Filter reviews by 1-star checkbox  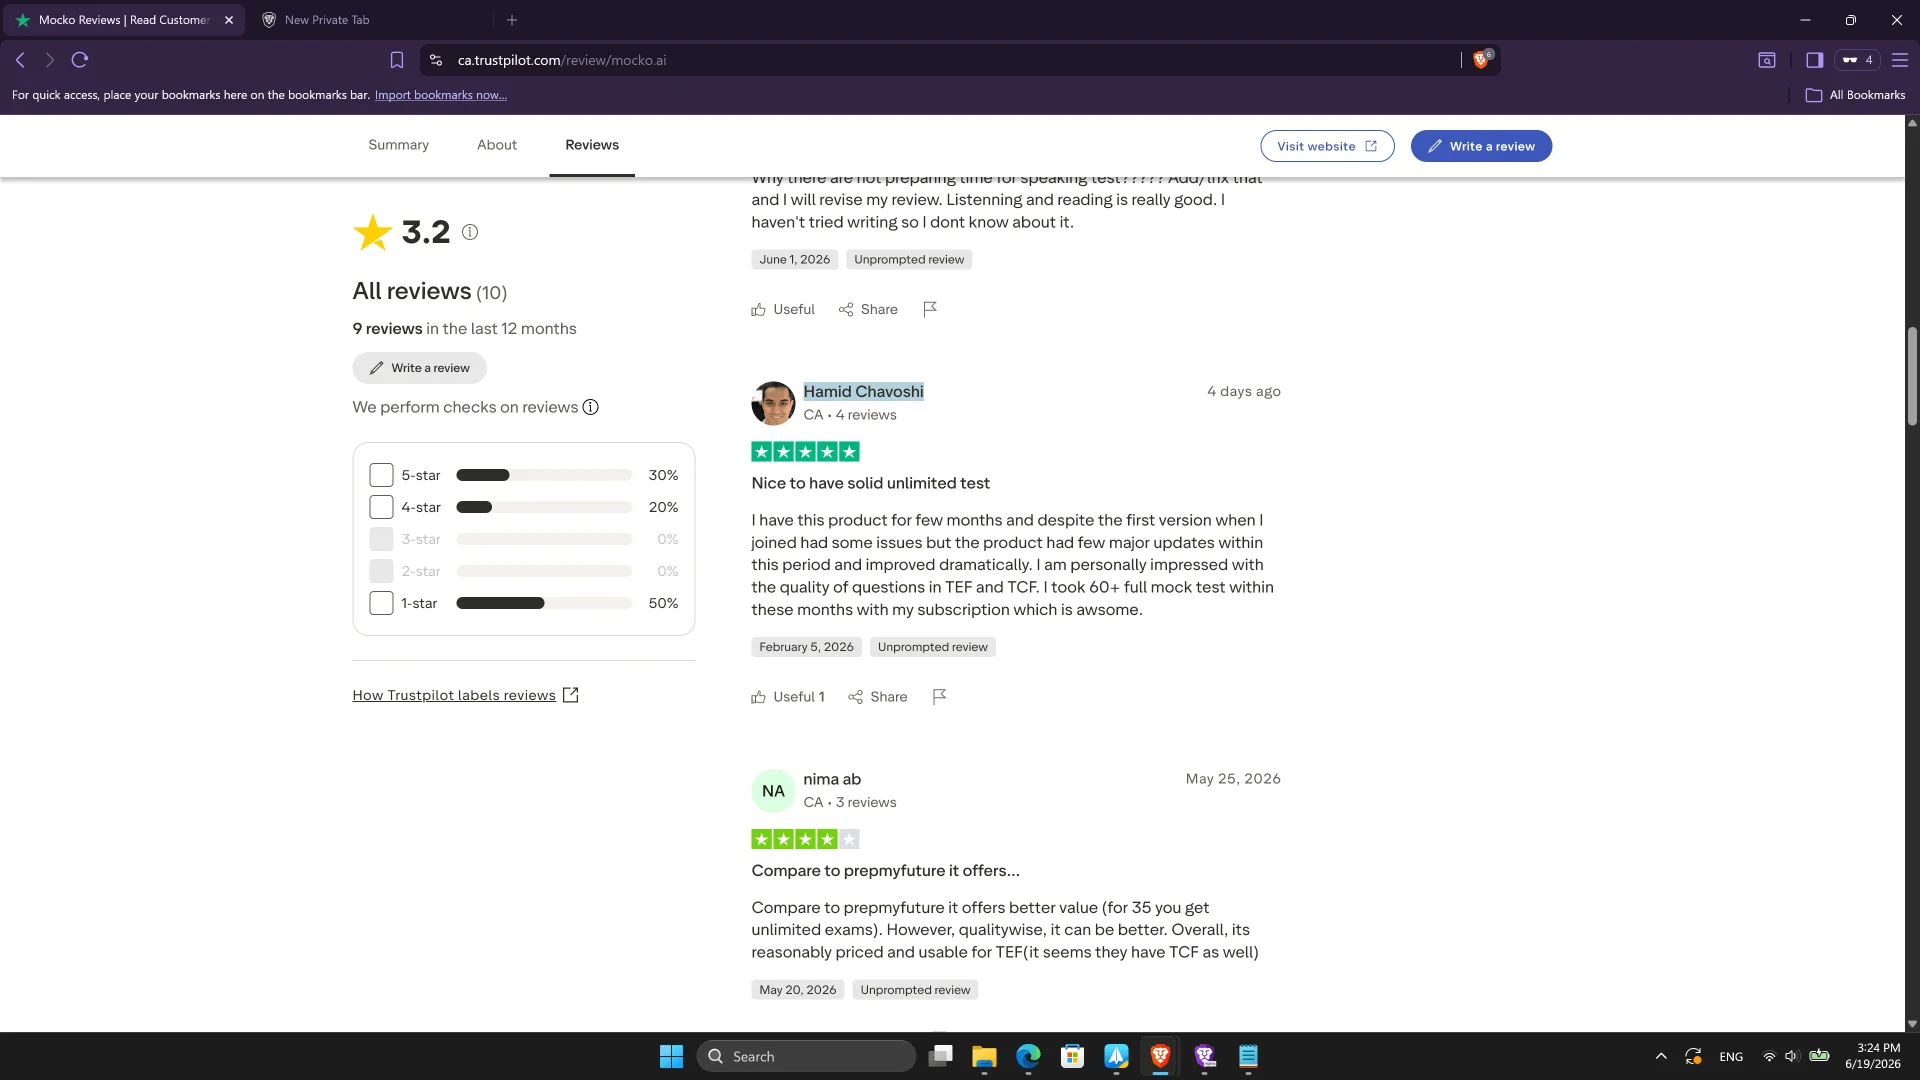381,603
